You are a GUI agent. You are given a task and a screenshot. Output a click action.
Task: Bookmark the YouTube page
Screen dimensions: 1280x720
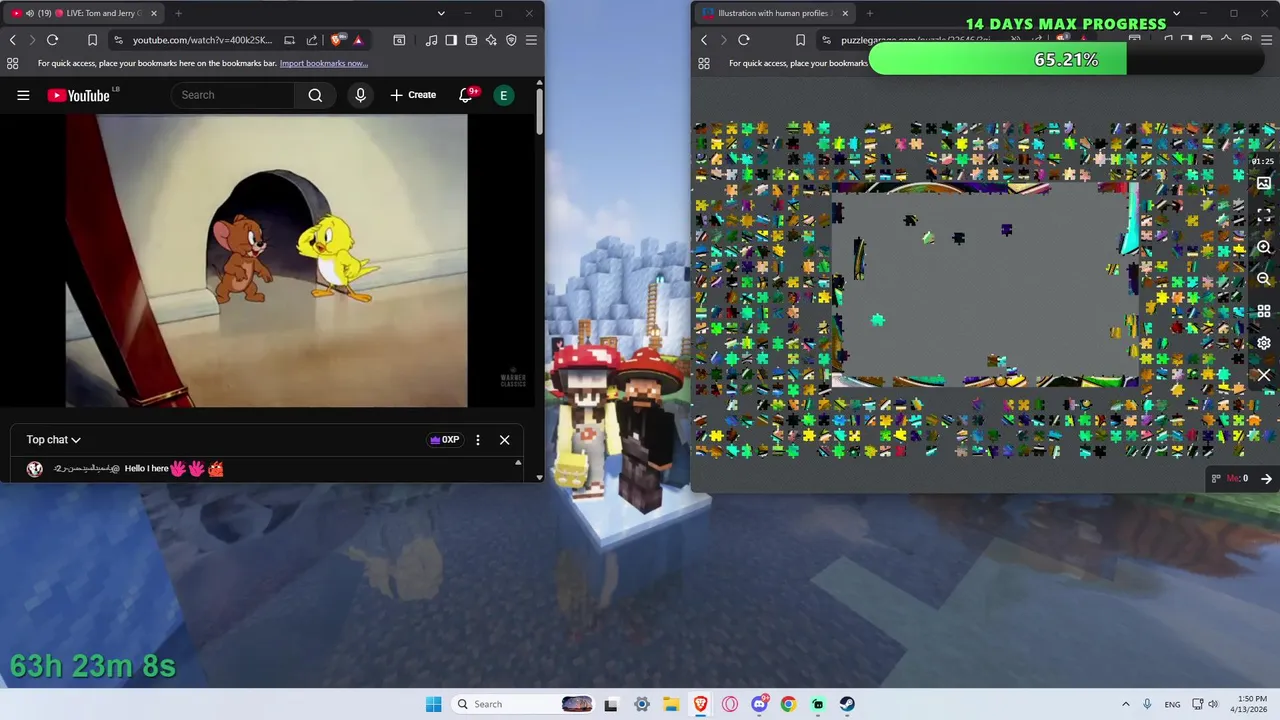pos(92,40)
